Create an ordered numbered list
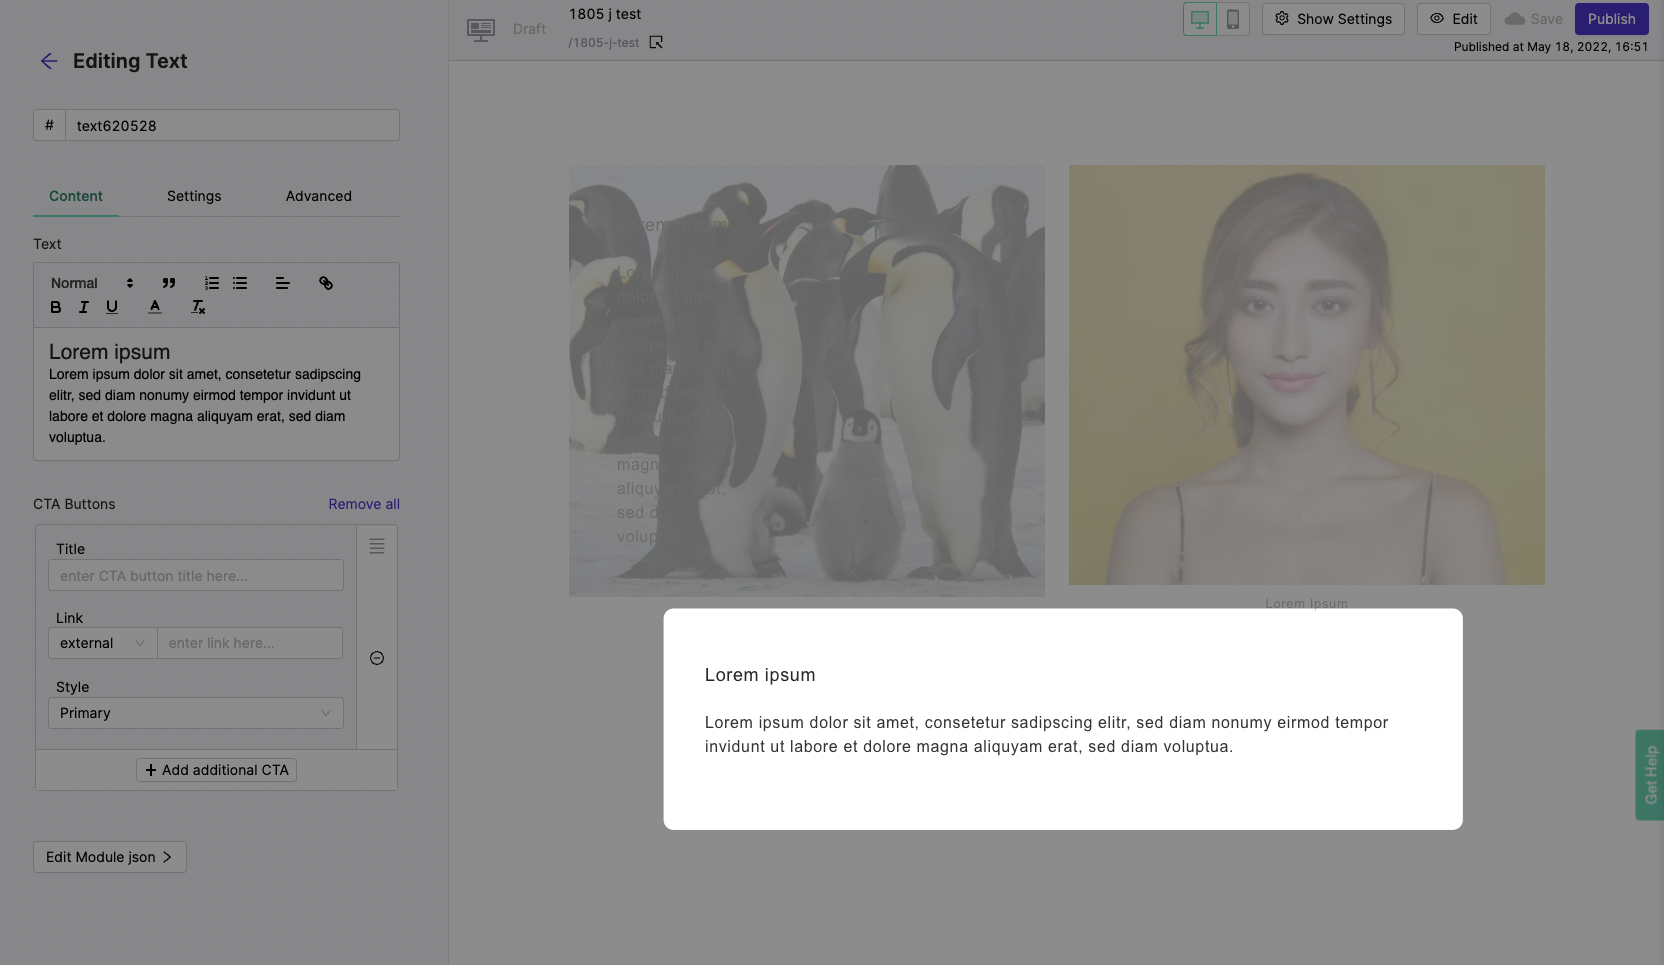1664x965 pixels. pyautogui.click(x=211, y=283)
